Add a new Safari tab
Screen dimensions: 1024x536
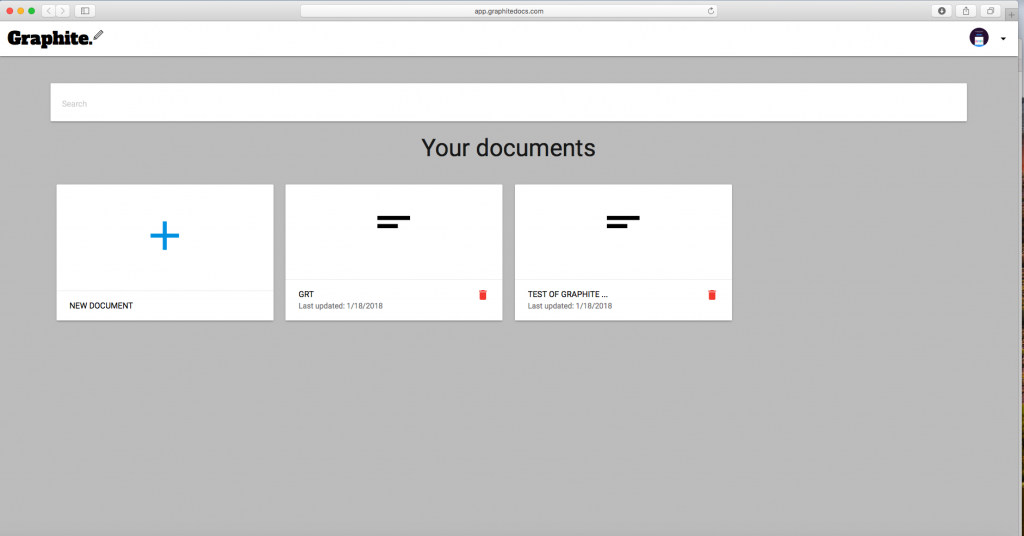pyautogui.click(x=1011, y=14)
